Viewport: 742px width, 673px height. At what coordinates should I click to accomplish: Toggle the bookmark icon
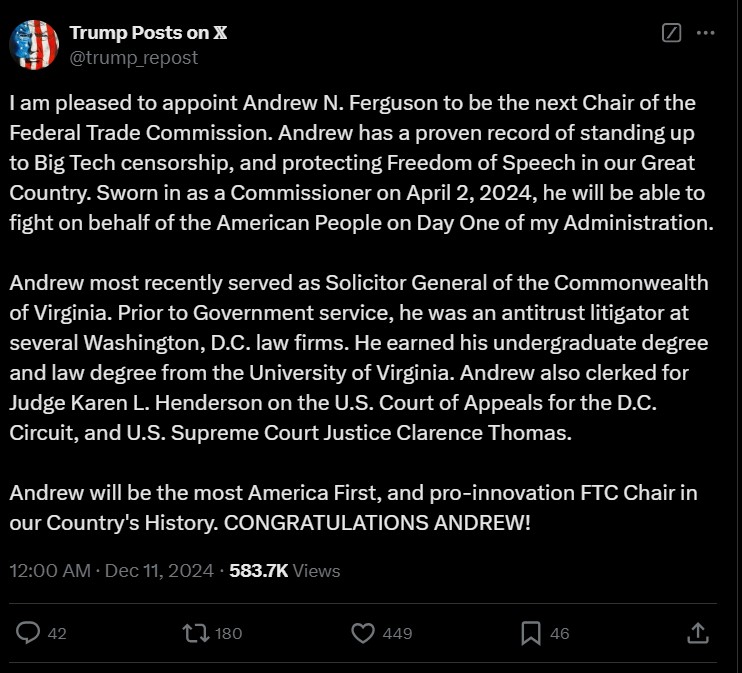pos(531,632)
